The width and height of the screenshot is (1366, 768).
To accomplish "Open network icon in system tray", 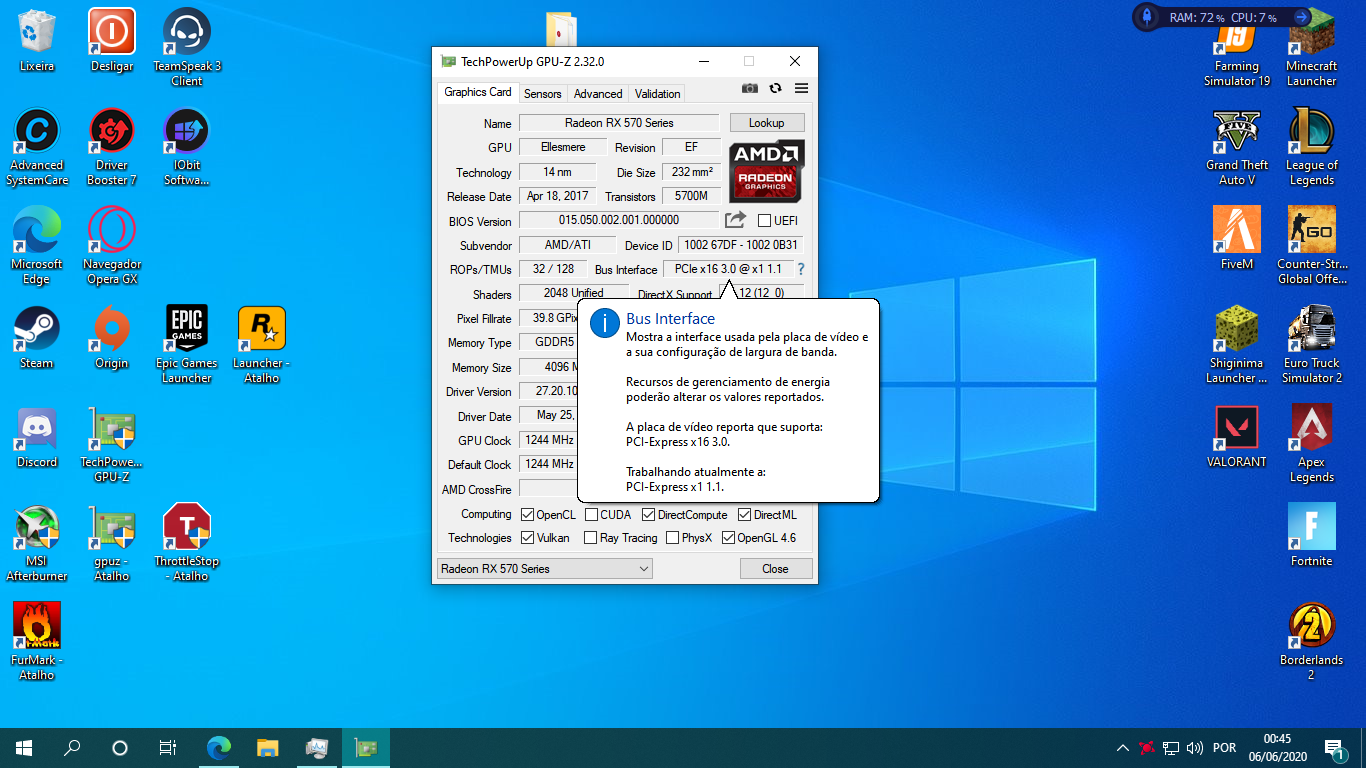I will (1171, 748).
